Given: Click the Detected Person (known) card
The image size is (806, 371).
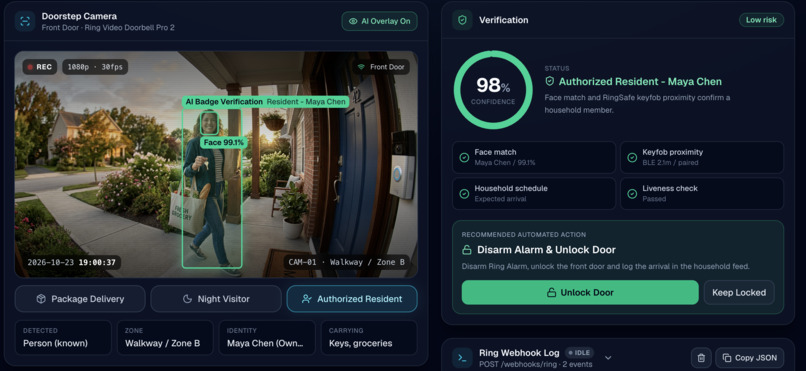Looking at the screenshot, I should click(x=63, y=338).
